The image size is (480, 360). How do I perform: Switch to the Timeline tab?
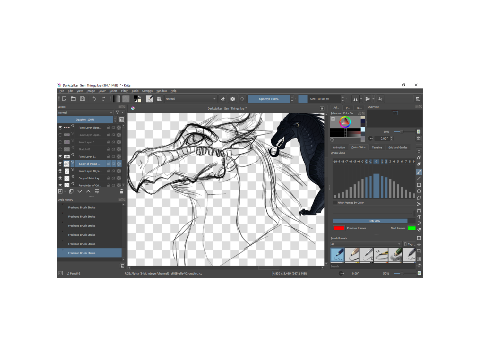[x=377, y=147]
